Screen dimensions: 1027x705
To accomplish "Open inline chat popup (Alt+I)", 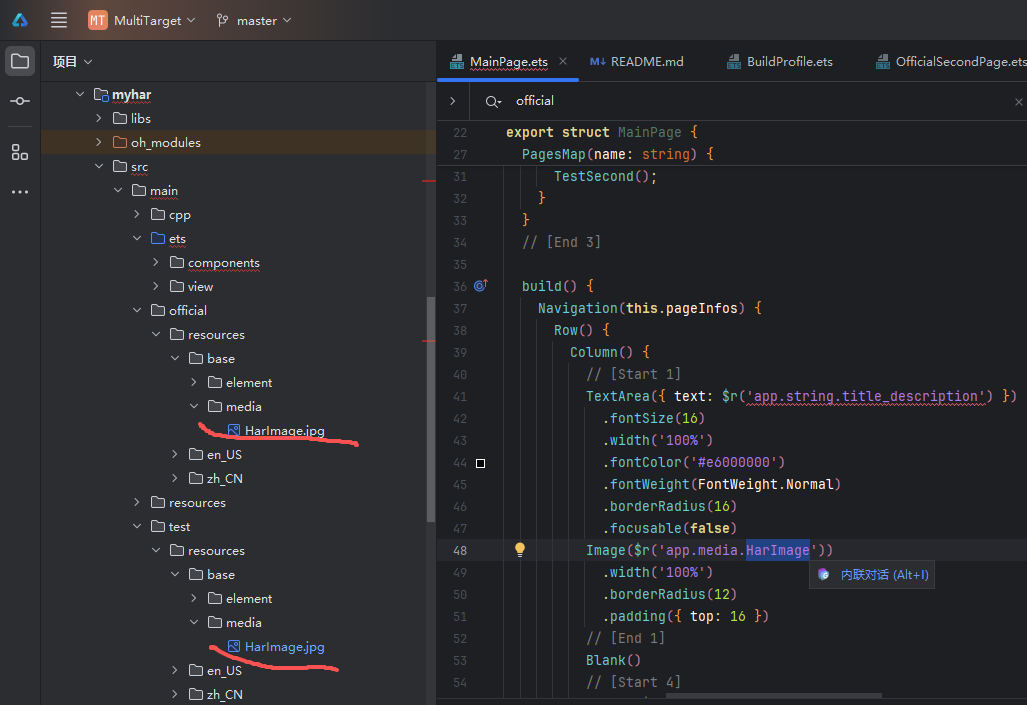I will 872,575.
